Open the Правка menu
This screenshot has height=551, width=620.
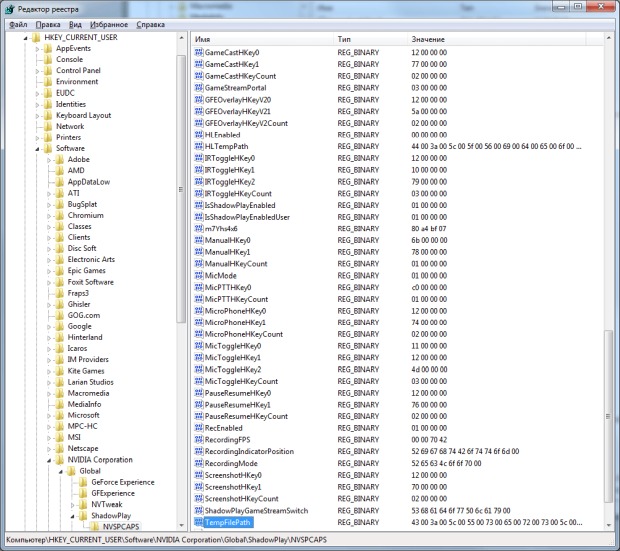[x=48, y=25]
